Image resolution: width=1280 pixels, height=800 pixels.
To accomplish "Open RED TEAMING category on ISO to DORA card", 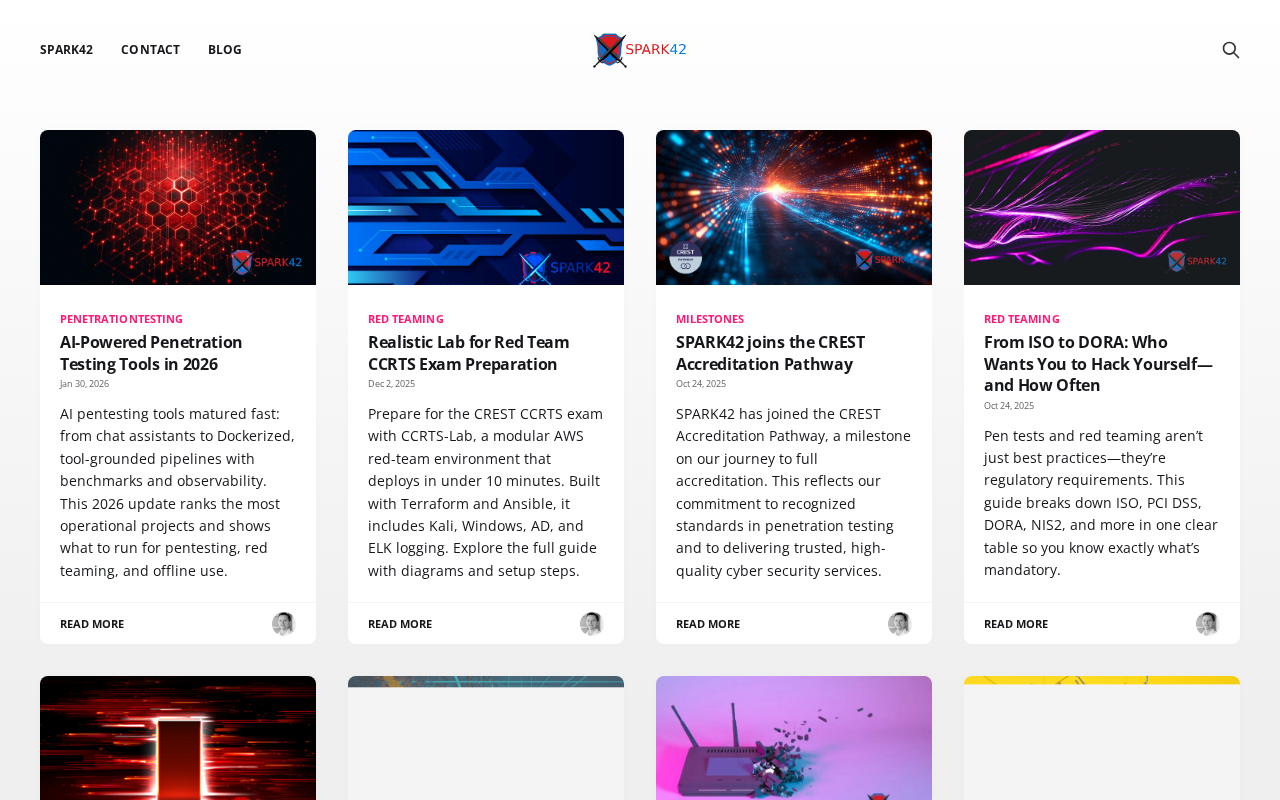I will click(x=1022, y=319).
